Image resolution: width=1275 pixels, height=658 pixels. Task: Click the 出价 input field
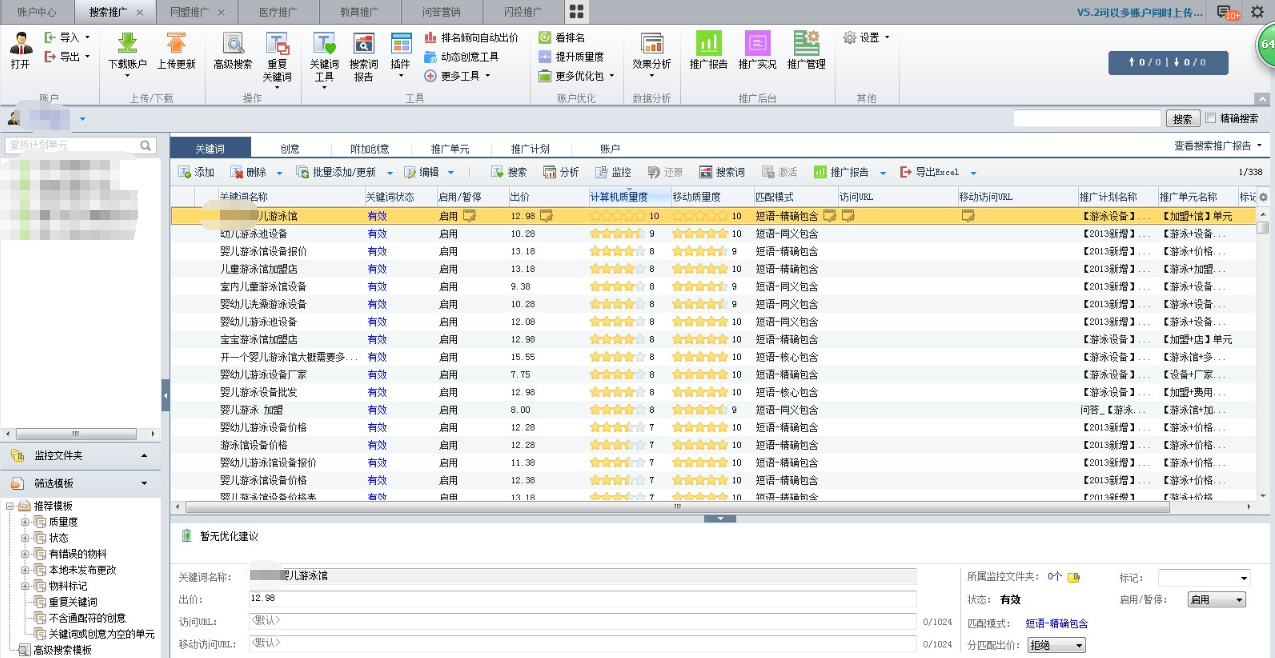[x=581, y=599]
